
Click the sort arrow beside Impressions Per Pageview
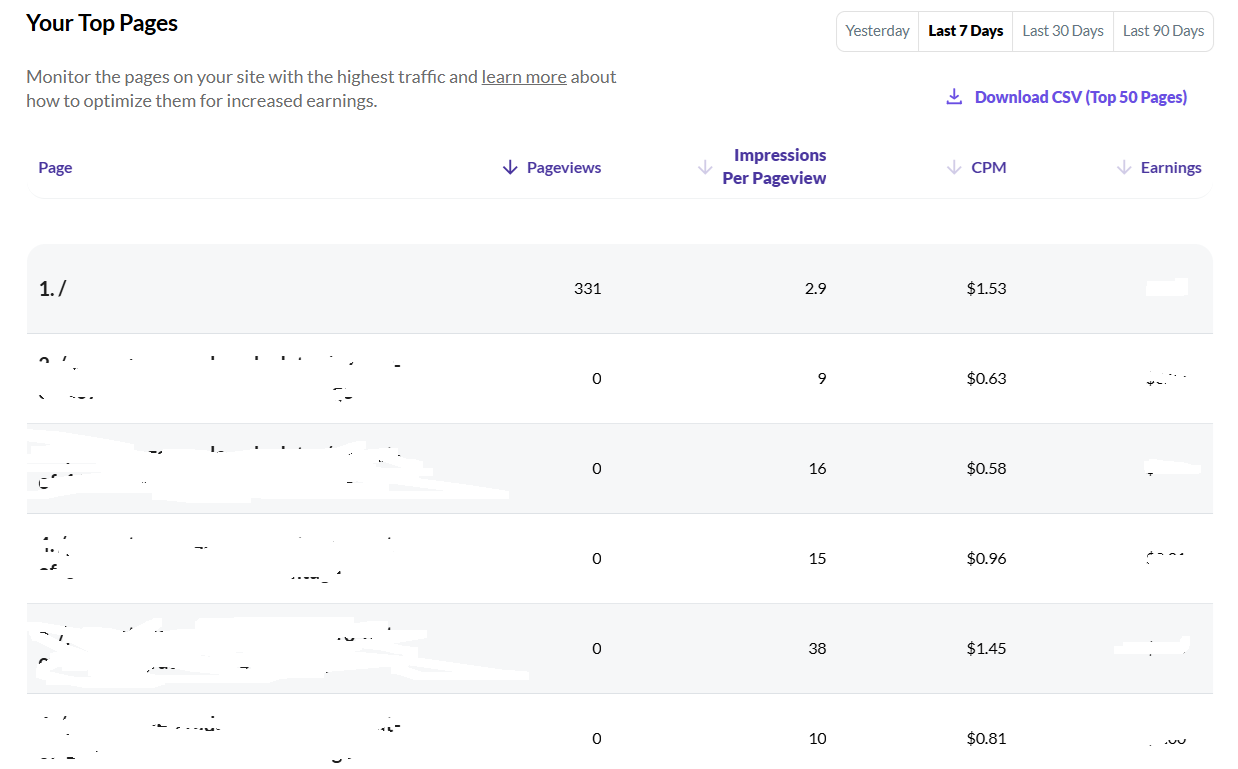coord(705,167)
